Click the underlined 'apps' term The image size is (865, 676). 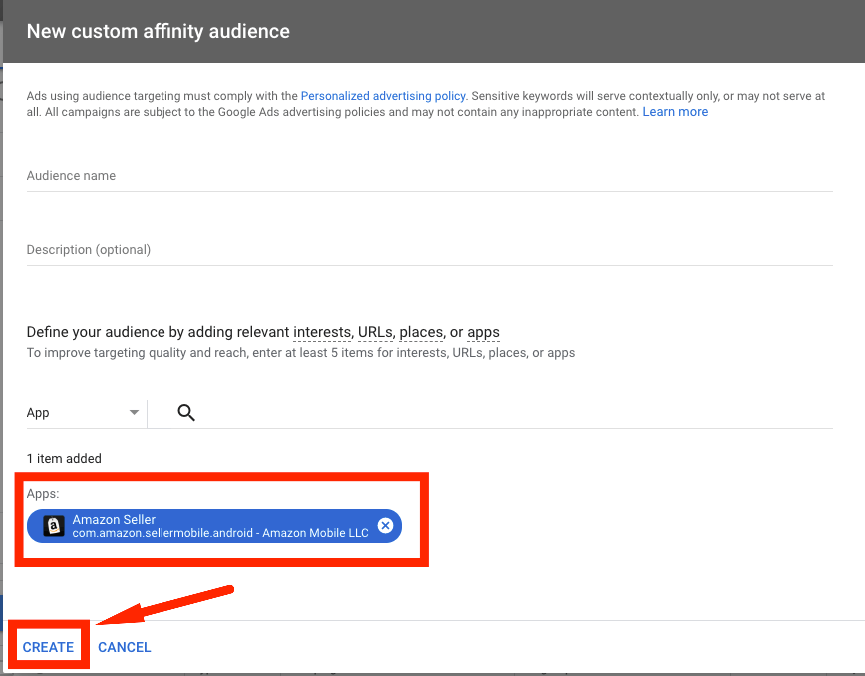(483, 332)
